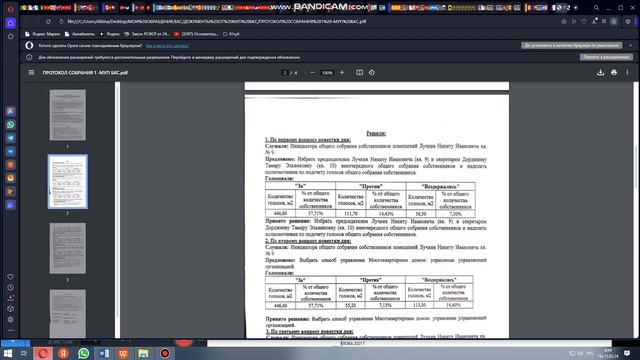Open new tab with plus button

click(576, 8)
